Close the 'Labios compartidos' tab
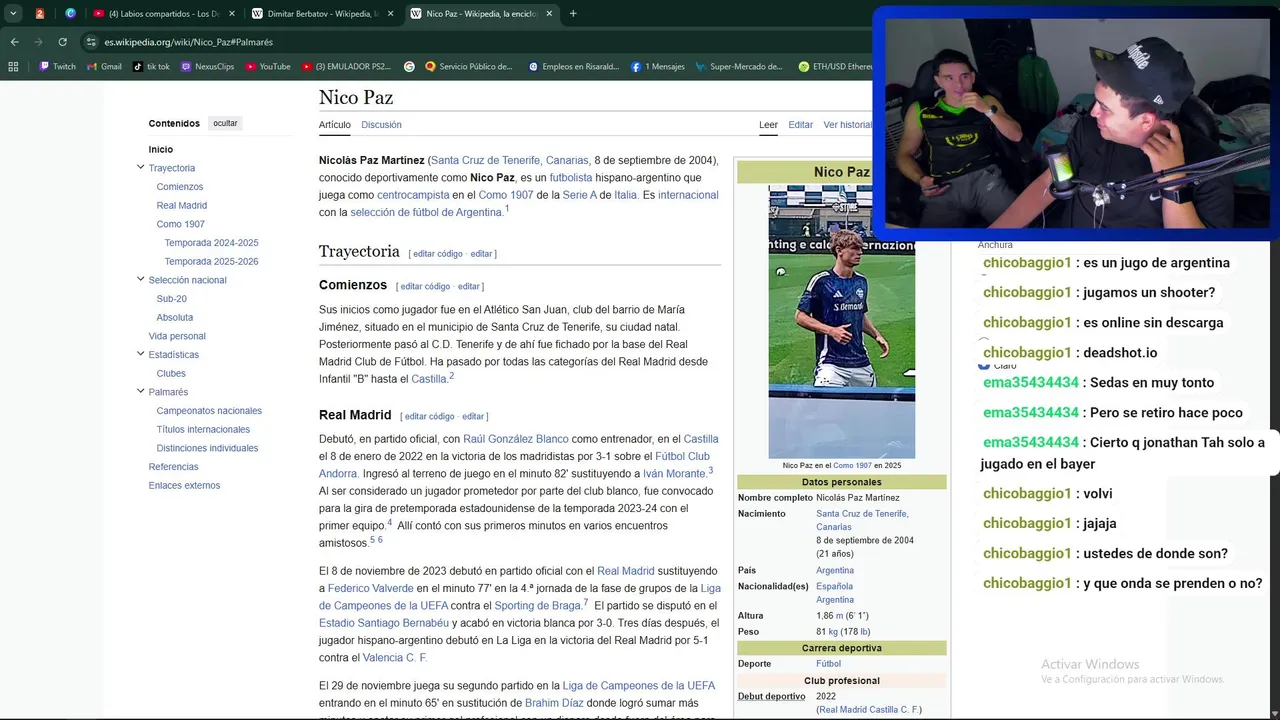Screen dimensions: 1280x720 click(x=231, y=14)
